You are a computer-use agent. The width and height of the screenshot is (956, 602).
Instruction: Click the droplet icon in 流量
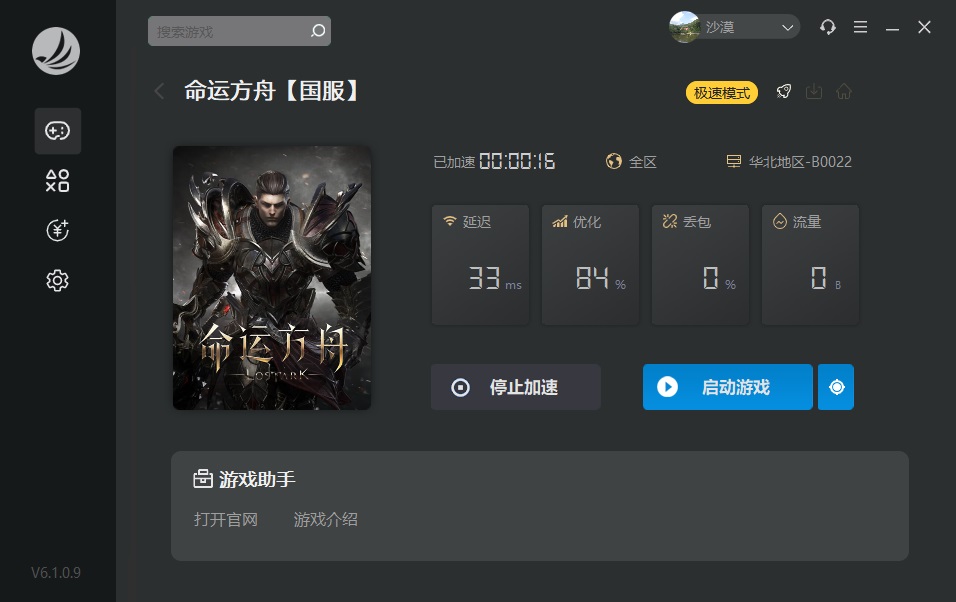coord(780,221)
